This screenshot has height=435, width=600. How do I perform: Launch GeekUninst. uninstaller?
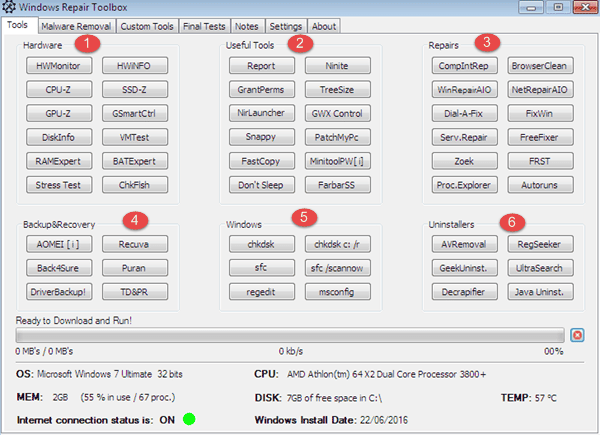click(x=461, y=268)
